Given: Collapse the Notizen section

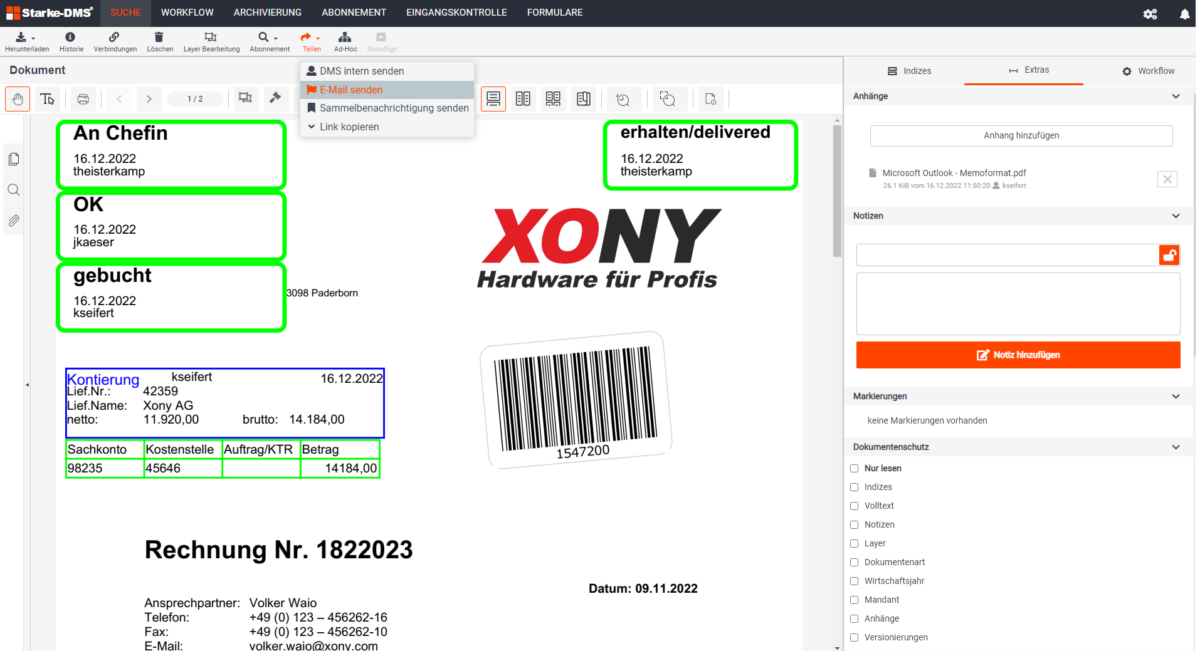Looking at the screenshot, I should [1176, 216].
